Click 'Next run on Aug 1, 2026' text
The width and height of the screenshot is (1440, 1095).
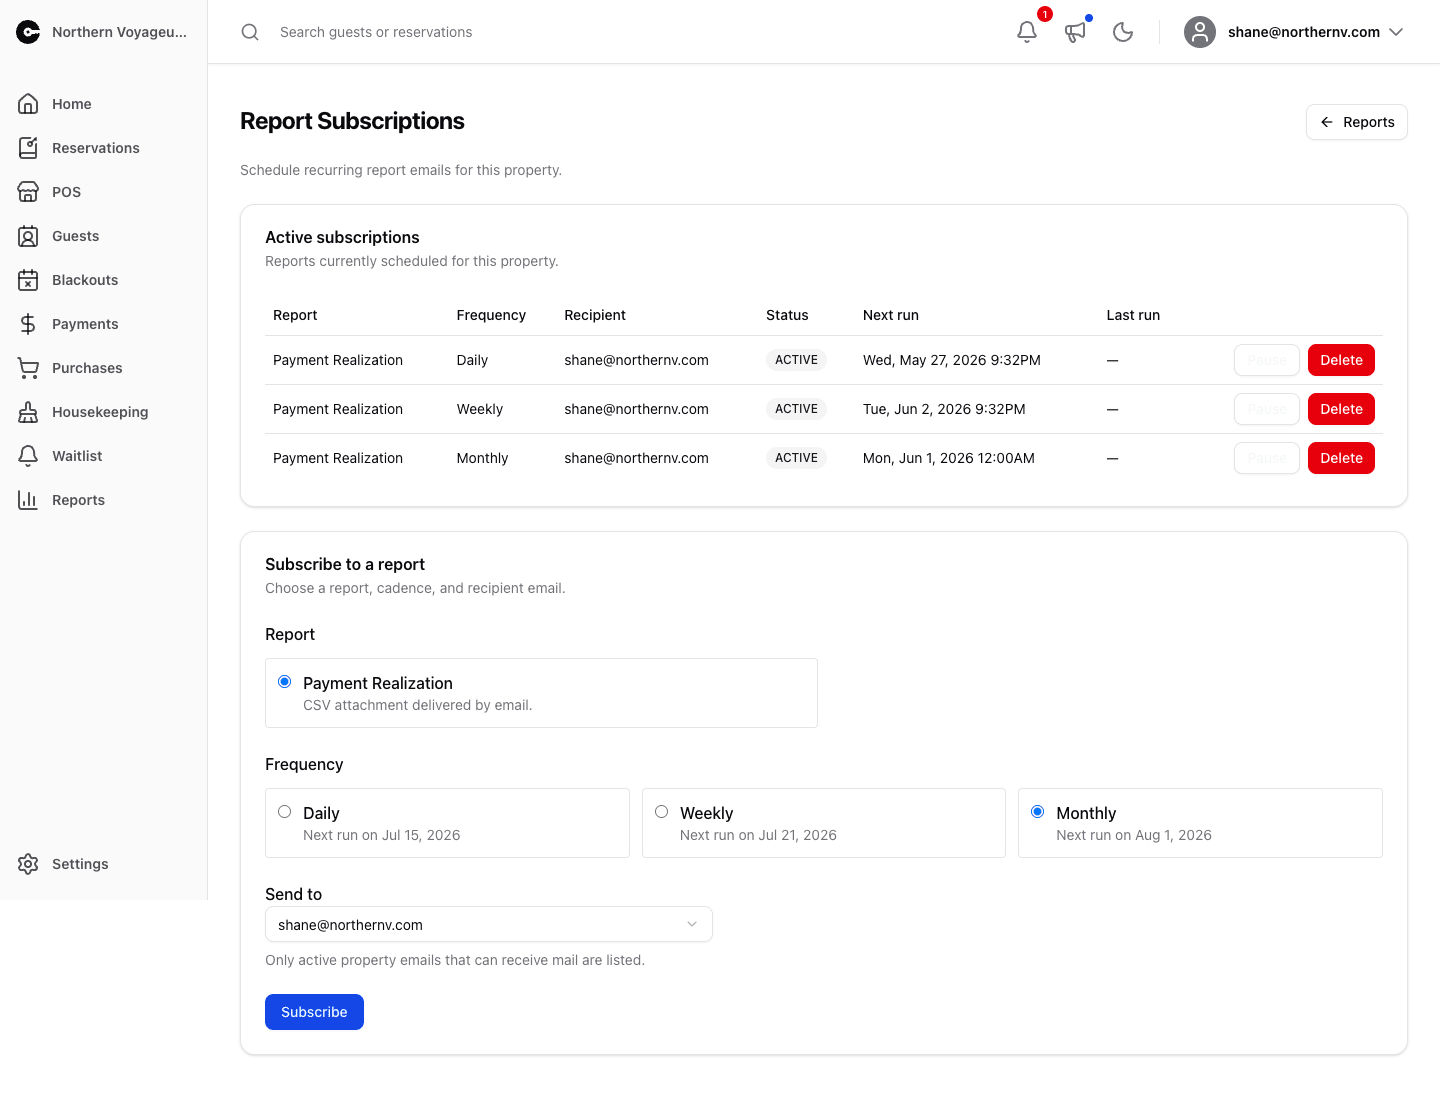[1134, 835]
